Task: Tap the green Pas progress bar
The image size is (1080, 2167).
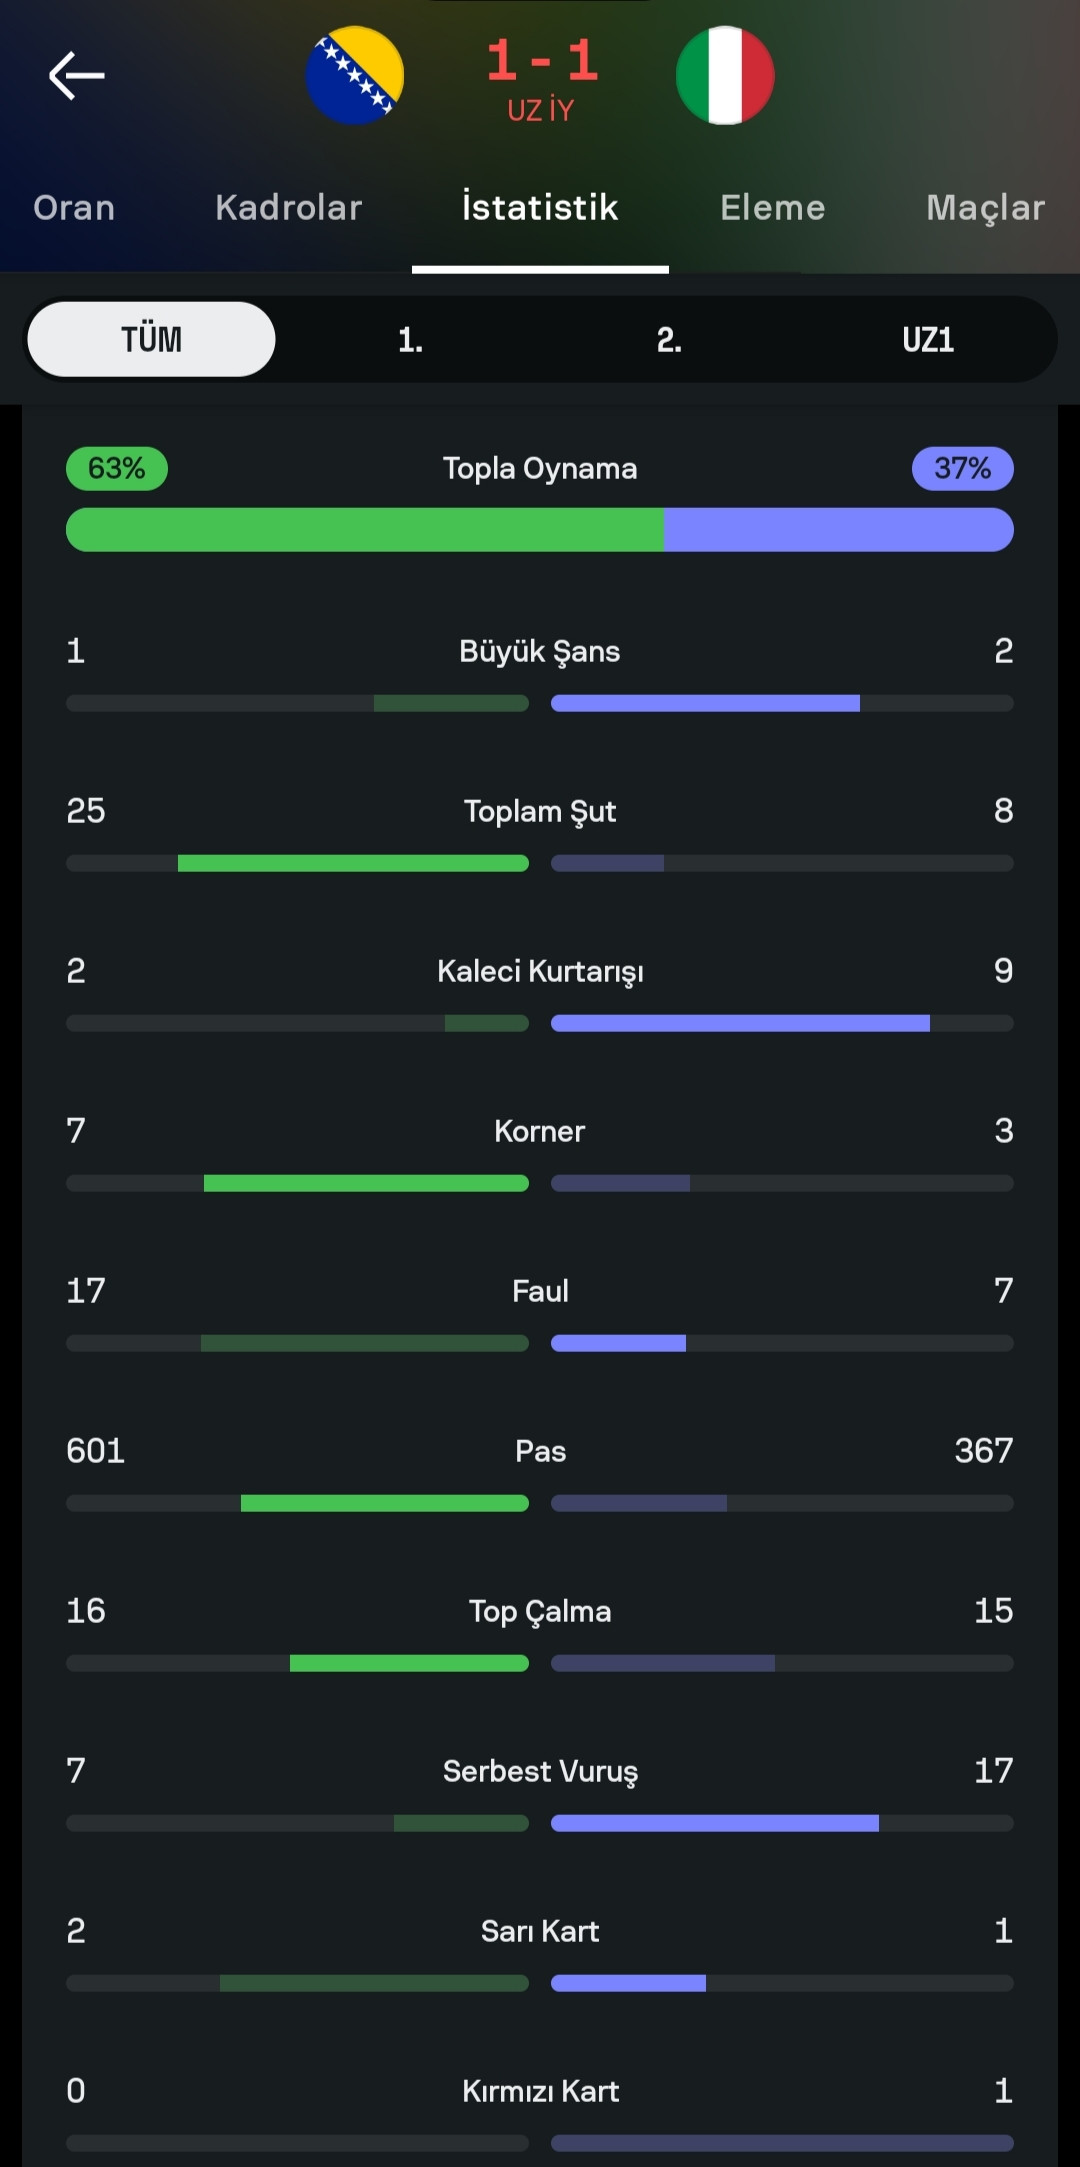Action: pos(385,1503)
